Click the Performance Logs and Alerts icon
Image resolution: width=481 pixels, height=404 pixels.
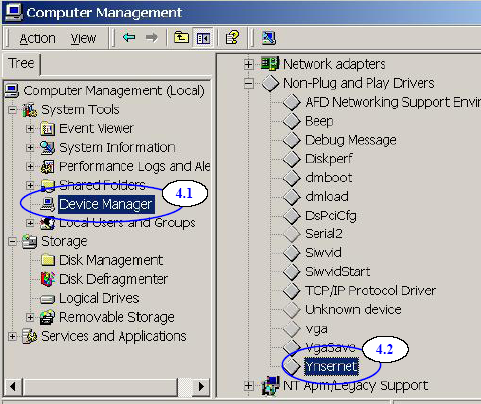(x=47, y=166)
